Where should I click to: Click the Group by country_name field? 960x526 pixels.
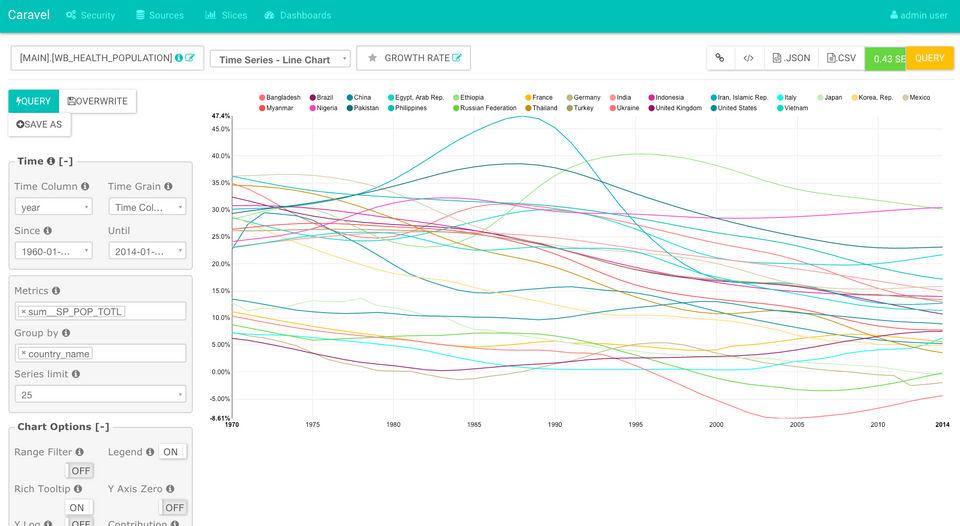point(100,353)
